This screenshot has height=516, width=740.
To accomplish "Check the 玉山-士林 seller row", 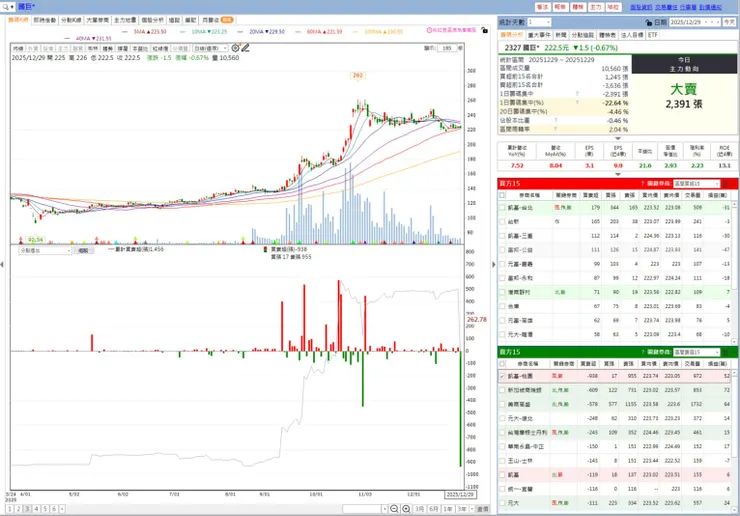I will click(x=502, y=461).
